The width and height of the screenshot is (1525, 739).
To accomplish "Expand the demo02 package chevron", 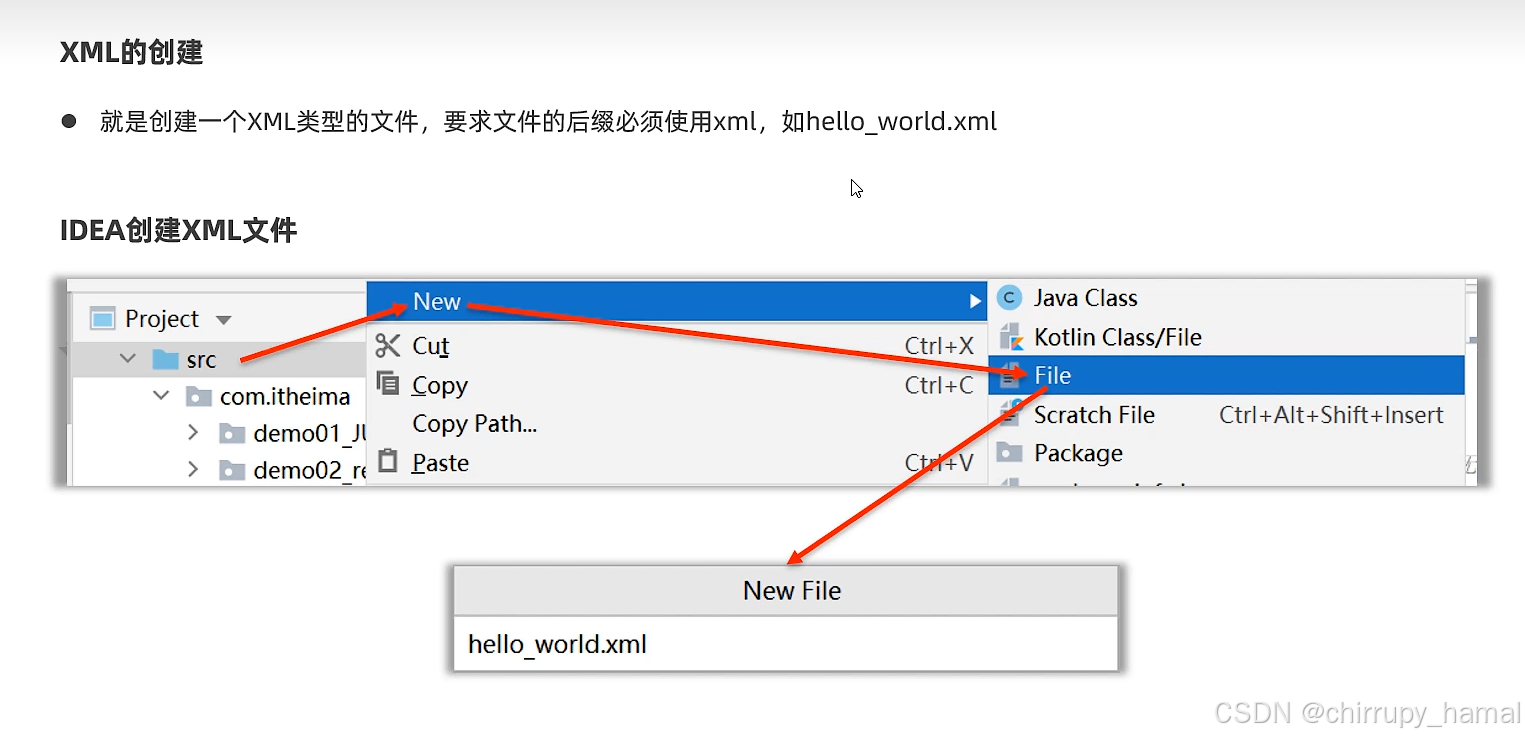I will (193, 469).
